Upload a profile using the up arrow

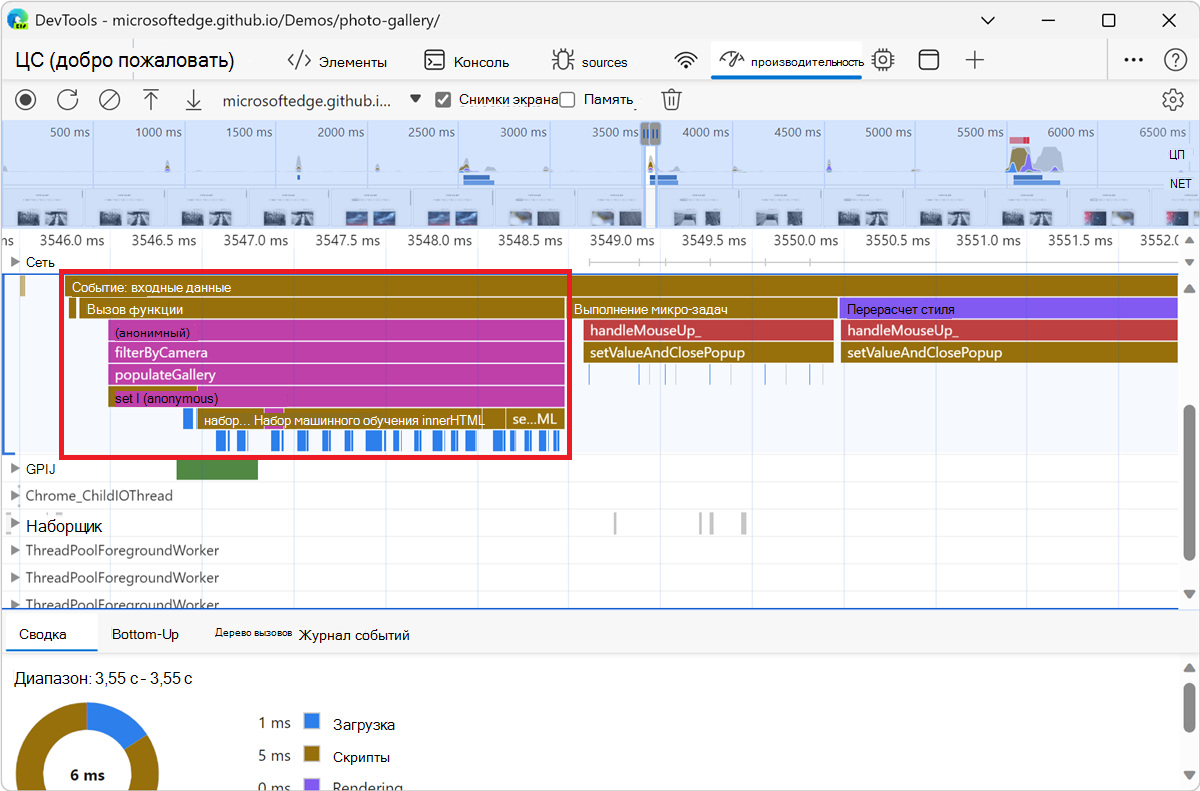coord(151,100)
